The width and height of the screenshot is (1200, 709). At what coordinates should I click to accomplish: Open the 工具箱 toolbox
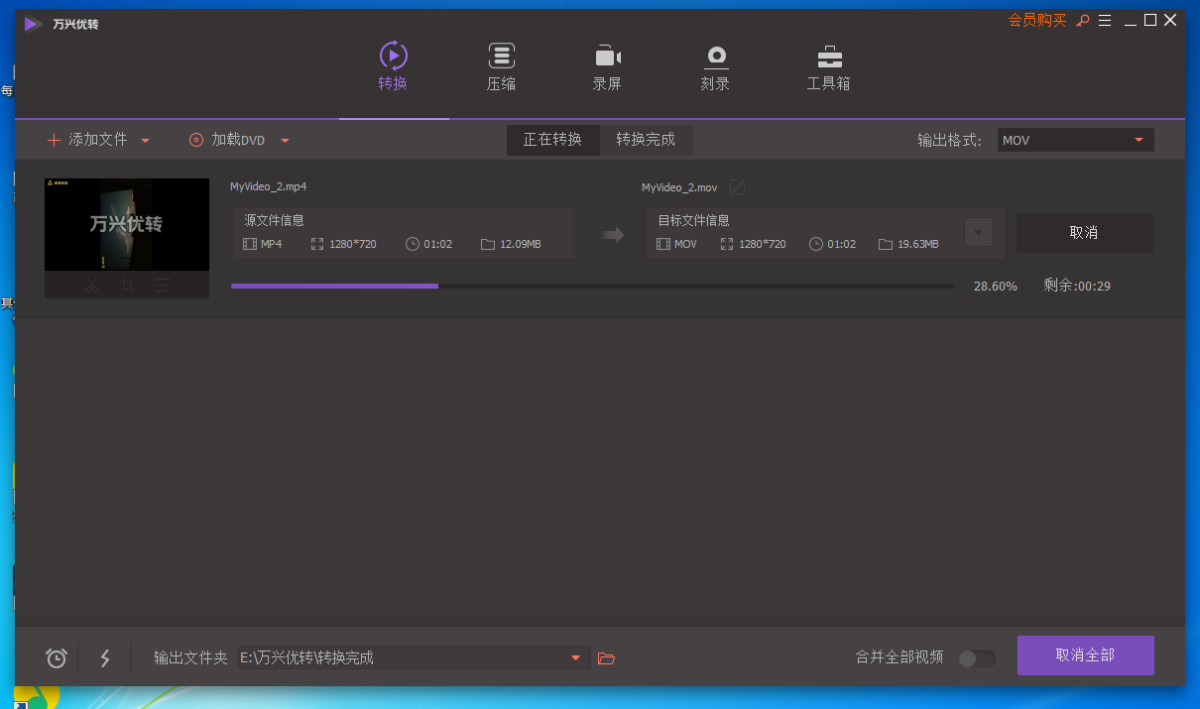[828, 67]
